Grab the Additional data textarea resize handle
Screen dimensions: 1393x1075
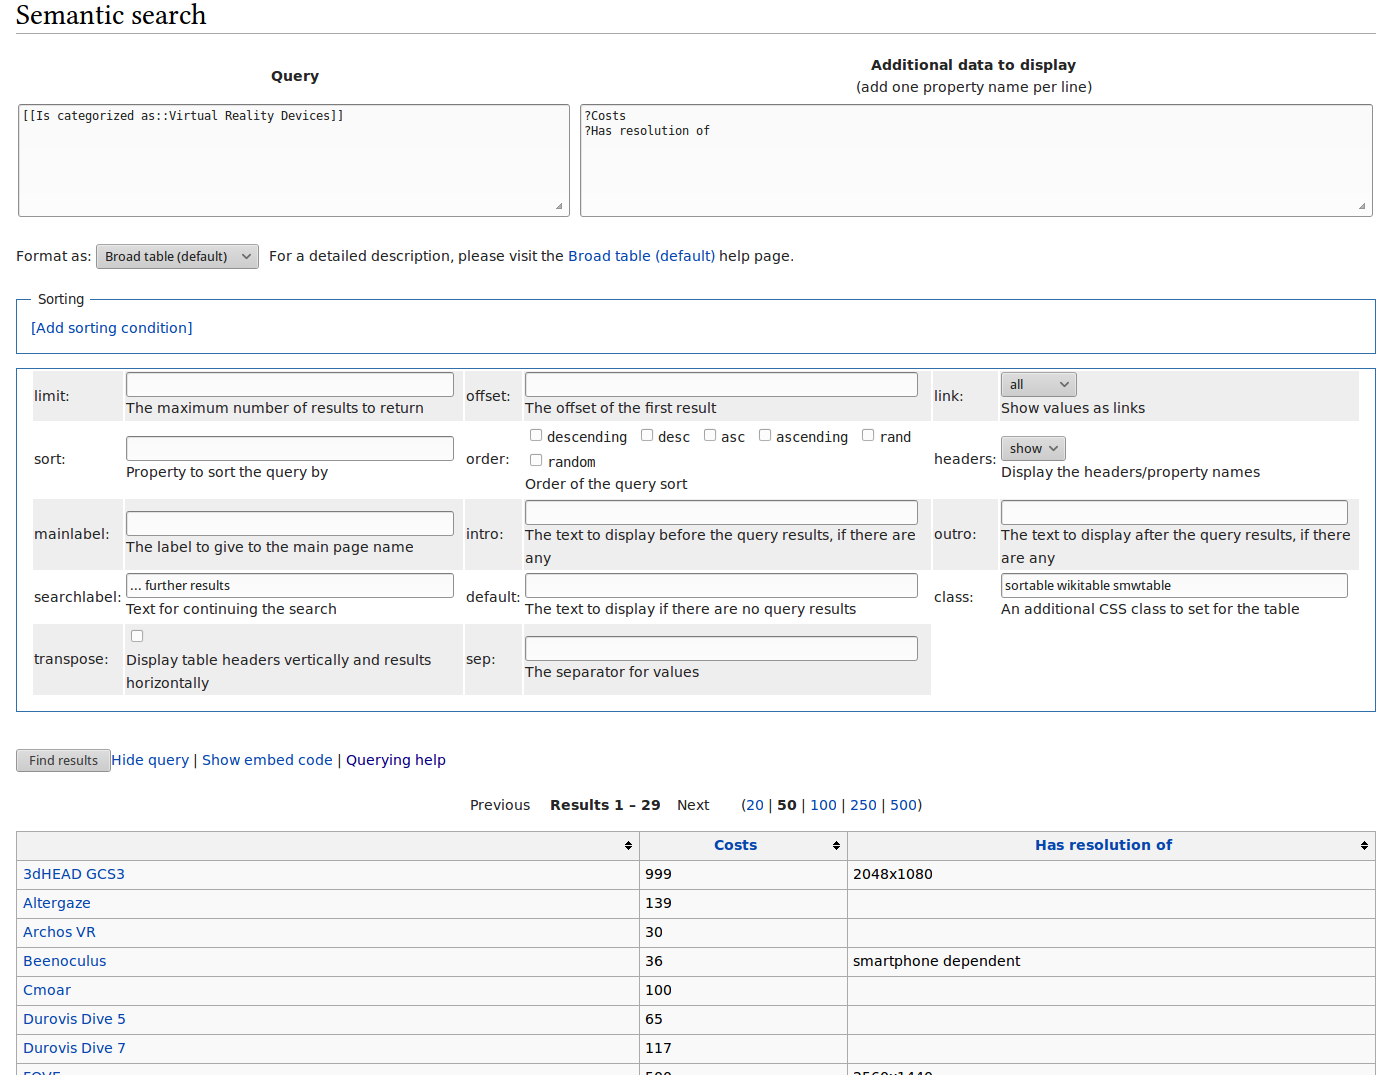tap(1362, 206)
